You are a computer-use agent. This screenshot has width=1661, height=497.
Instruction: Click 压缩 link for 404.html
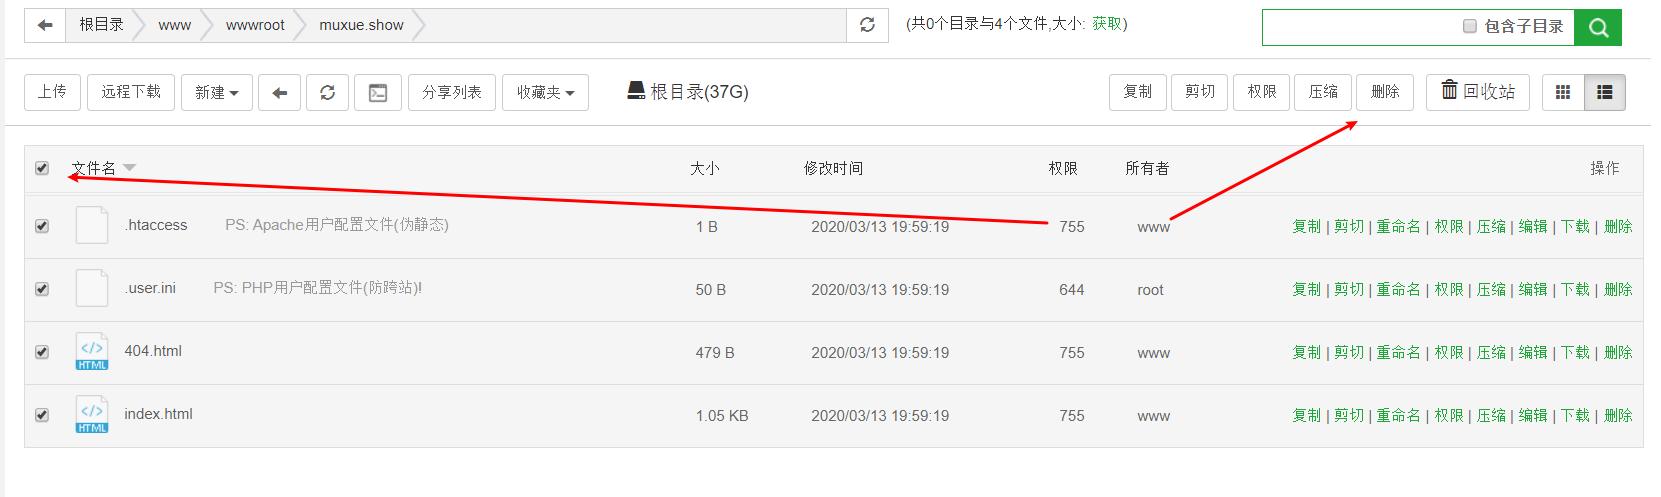point(1491,352)
